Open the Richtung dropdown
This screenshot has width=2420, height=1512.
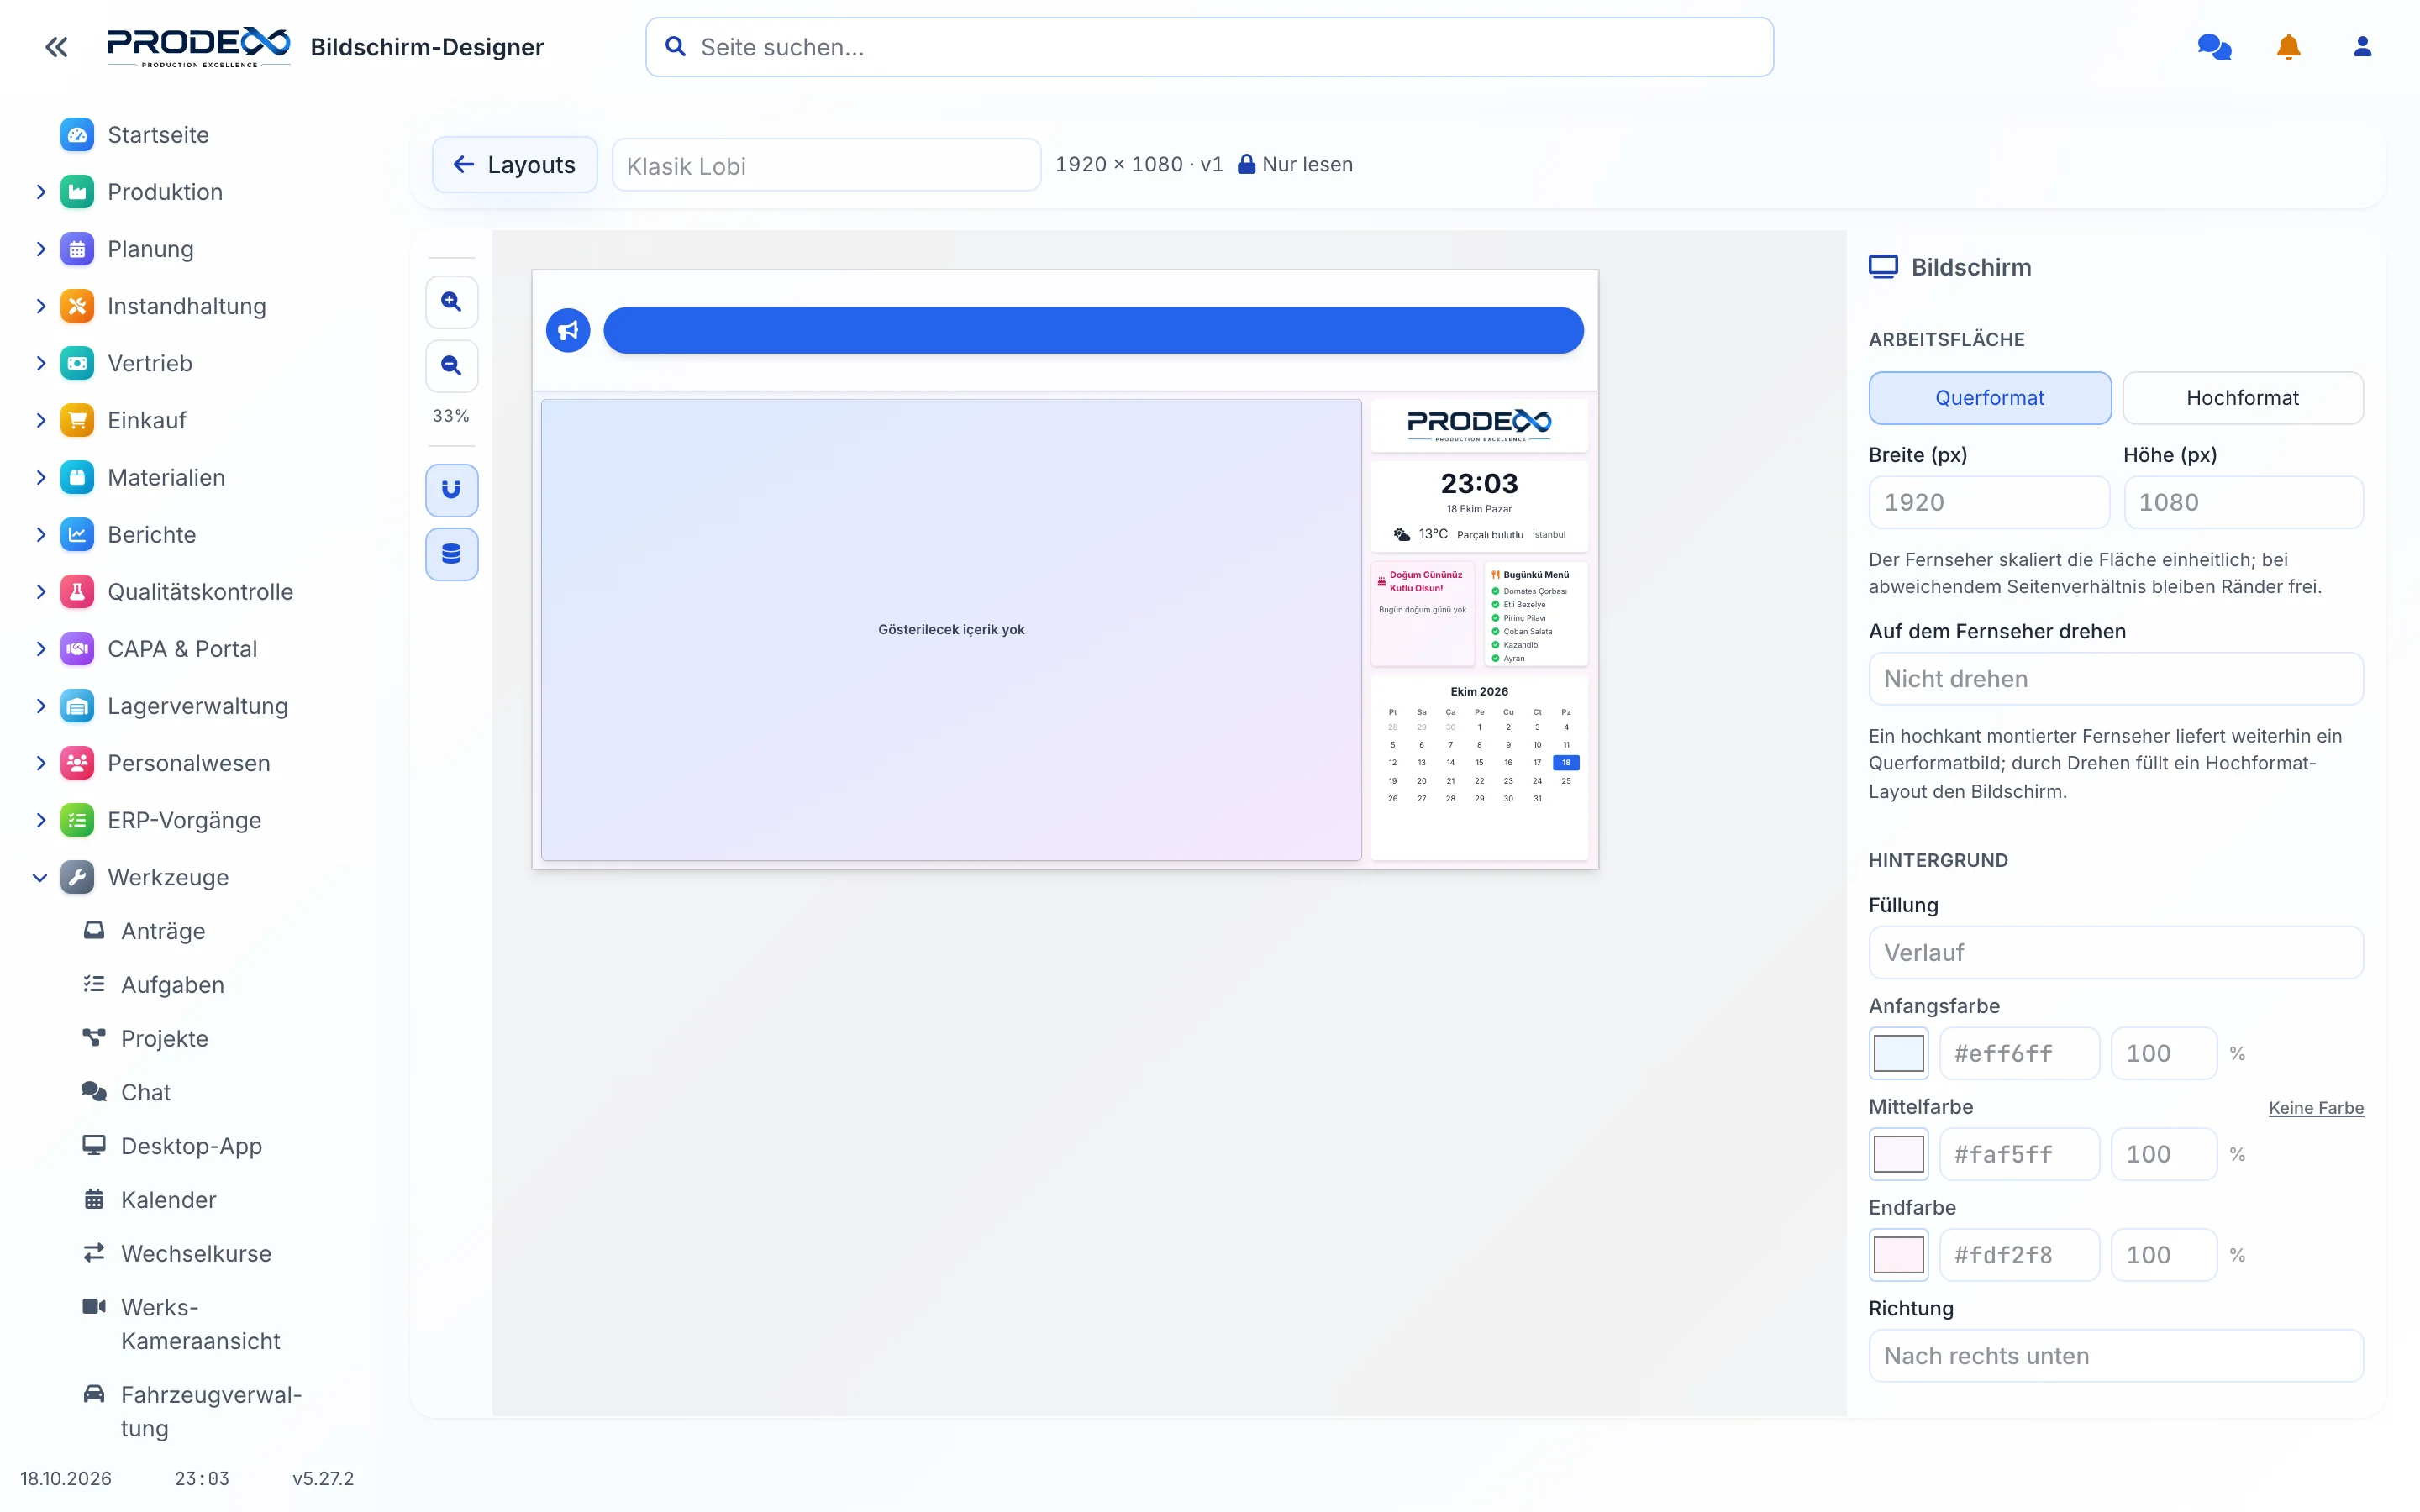(x=2116, y=1356)
